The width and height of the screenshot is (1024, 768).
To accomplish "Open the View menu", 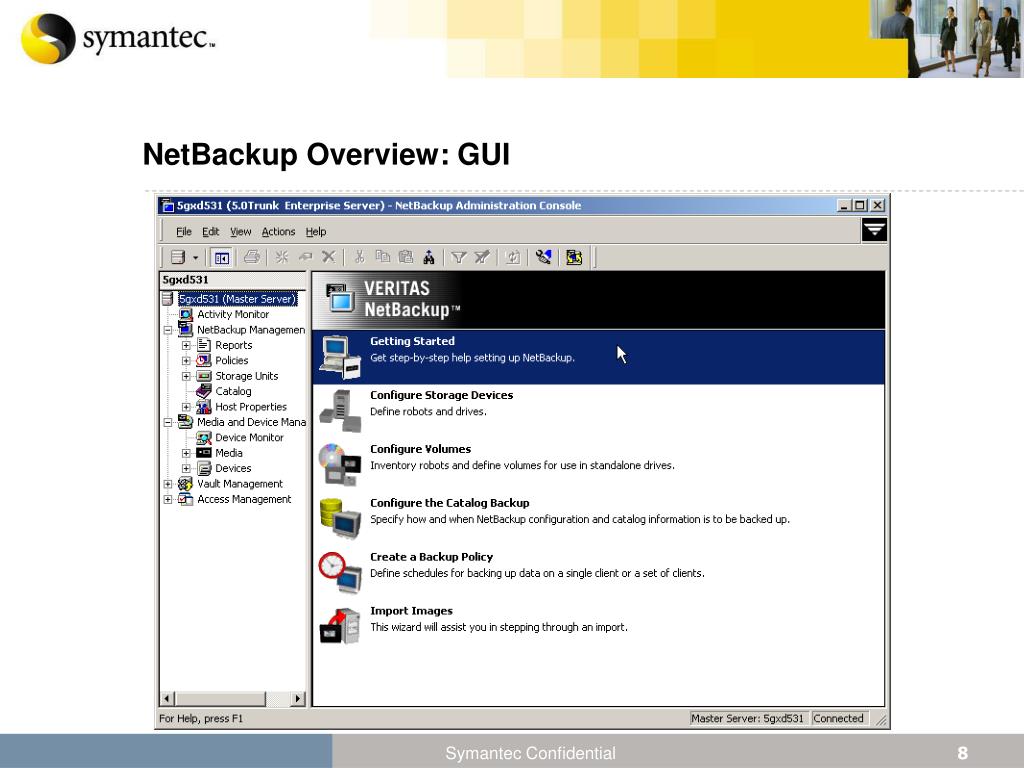I will pyautogui.click(x=240, y=232).
